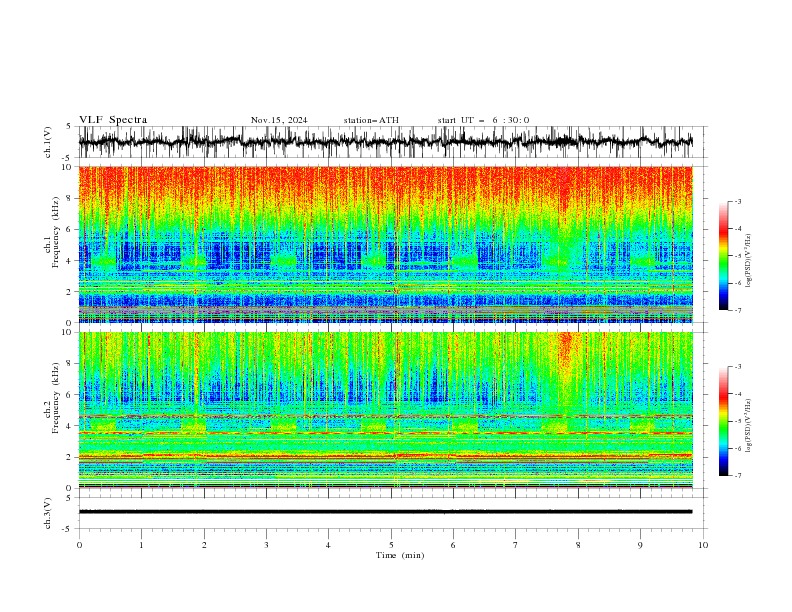Click the red burst near minute 8 in ch.2 spectrogram

(564, 353)
